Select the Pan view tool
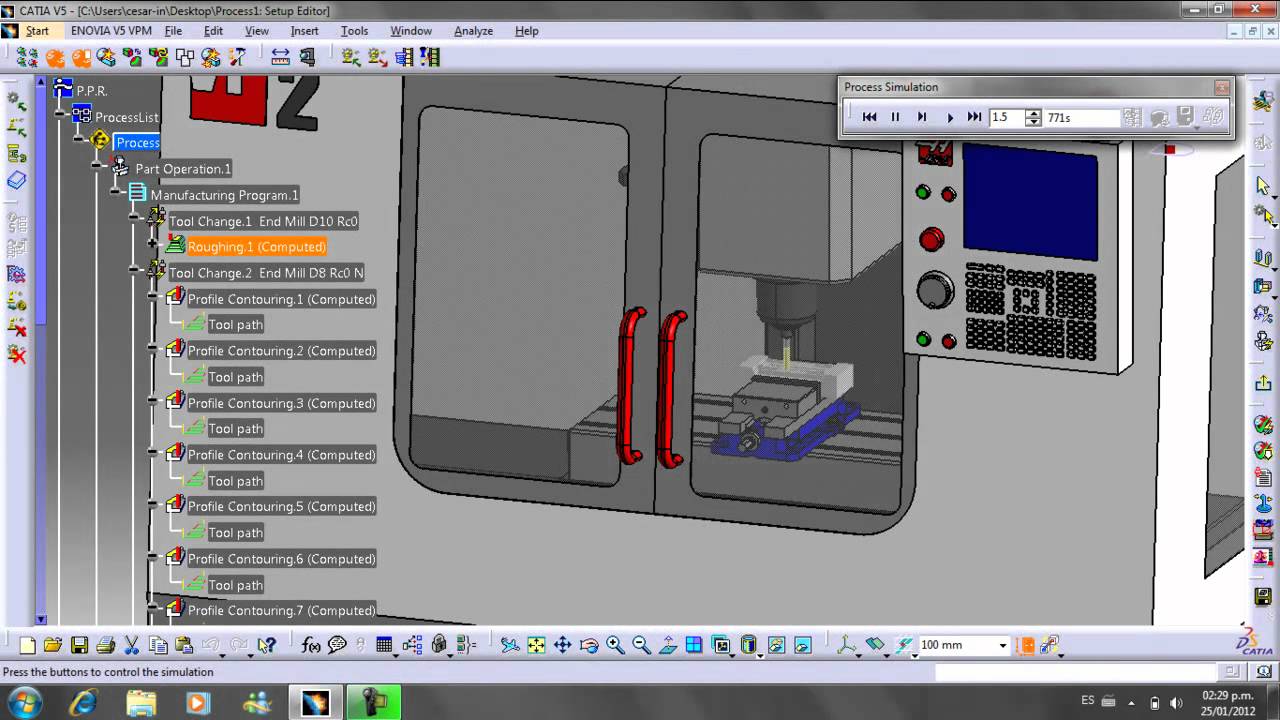Viewport: 1280px width, 720px height. (x=562, y=646)
